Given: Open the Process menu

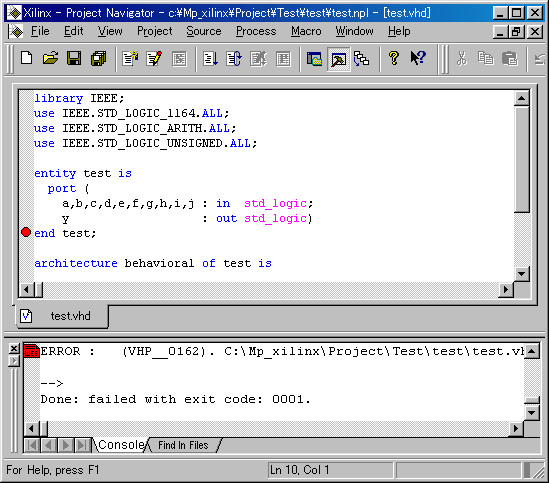Looking at the screenshot, I should click(256, 31).
